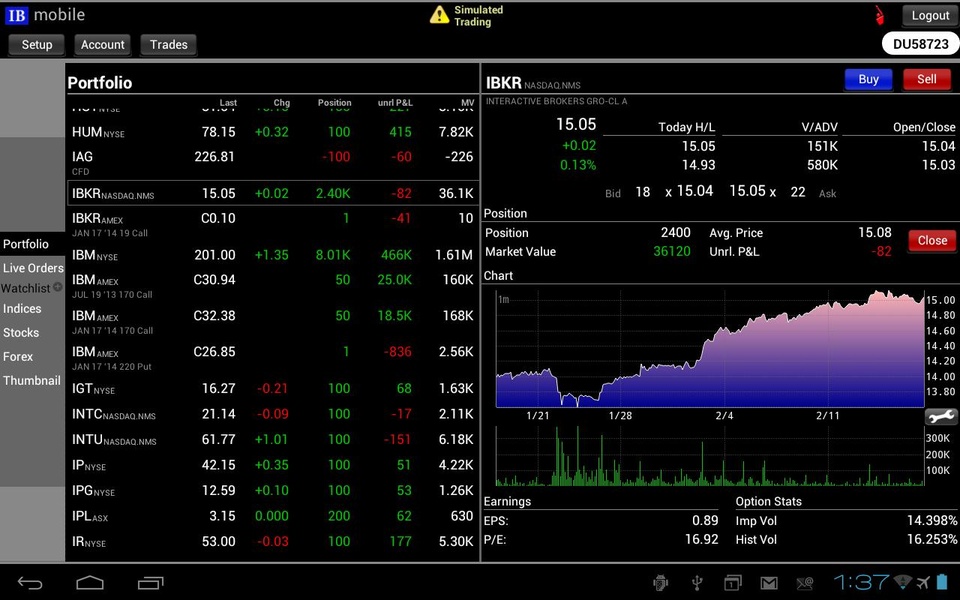This screenshot has width=960, height=600.
Task: Select the IBM NYSE portfolio row
Action: pyautogui.click(x=272, y=255)
